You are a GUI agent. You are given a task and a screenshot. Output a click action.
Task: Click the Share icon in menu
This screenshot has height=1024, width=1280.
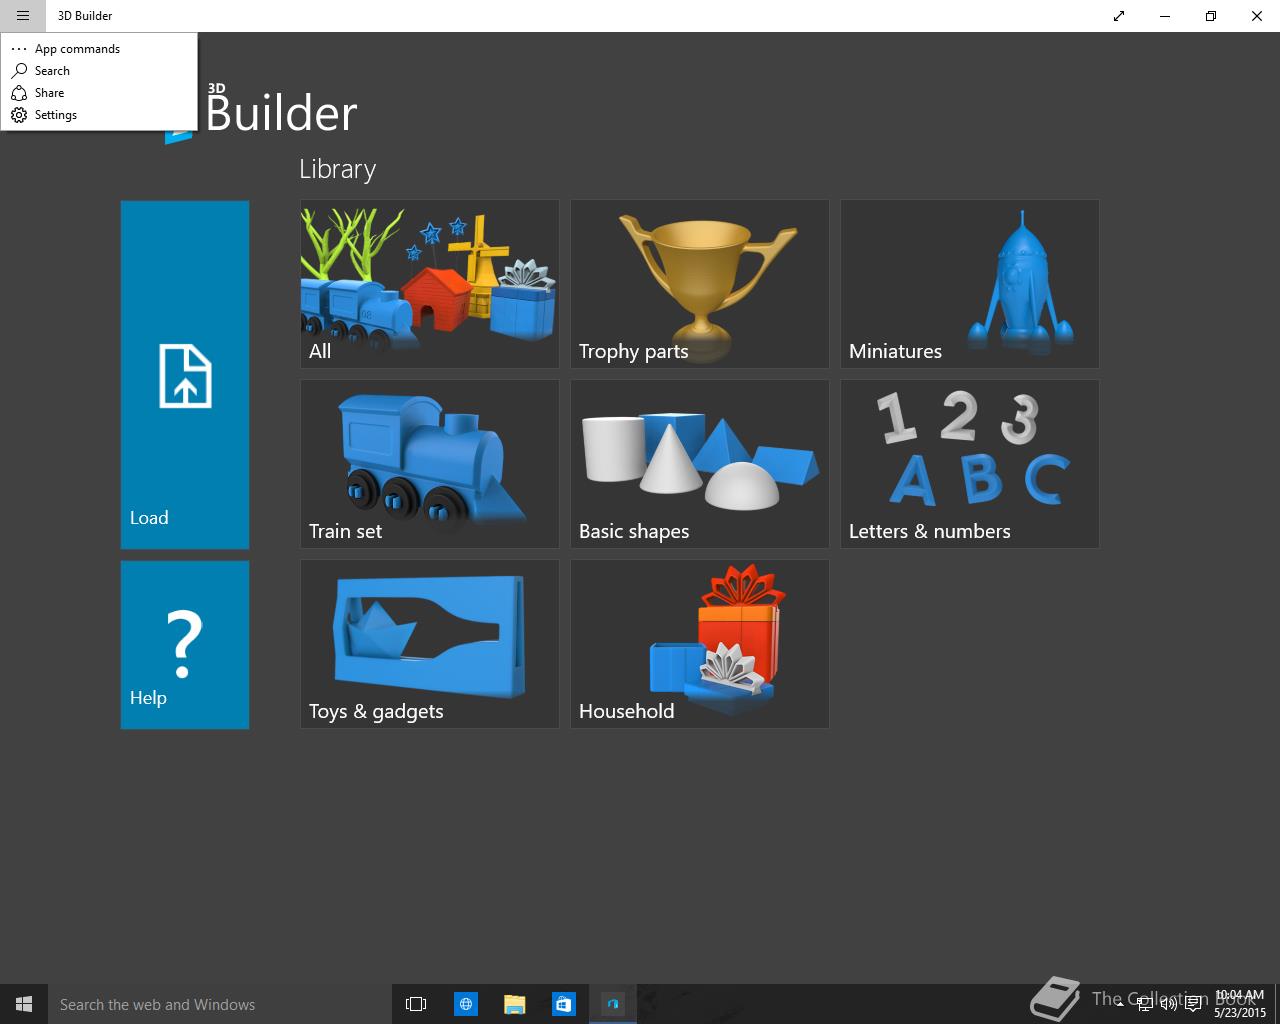(x=19, y=93)
